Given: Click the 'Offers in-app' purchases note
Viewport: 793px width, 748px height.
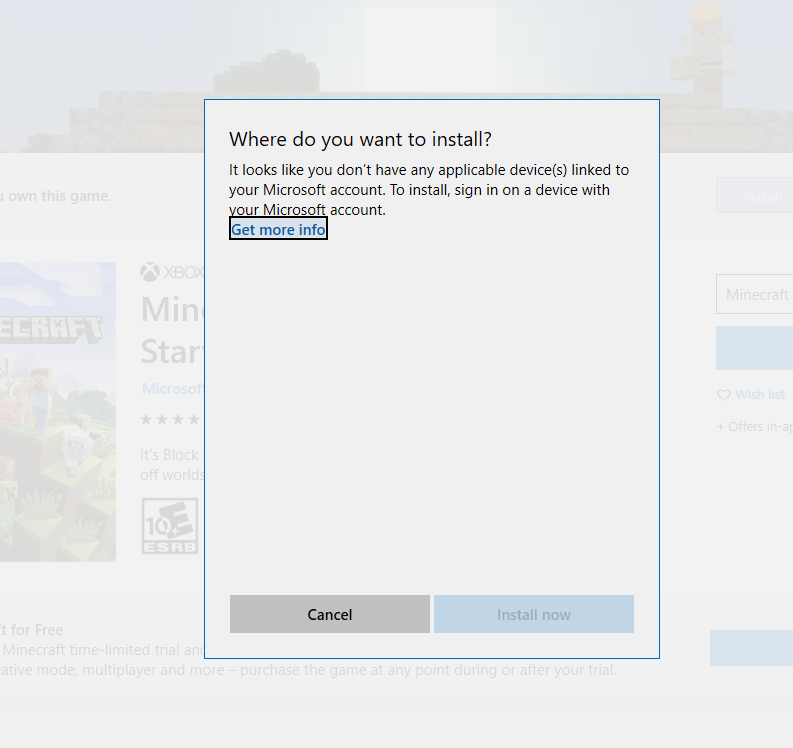Looking at the screenshot, I should (x=755, y=426).
